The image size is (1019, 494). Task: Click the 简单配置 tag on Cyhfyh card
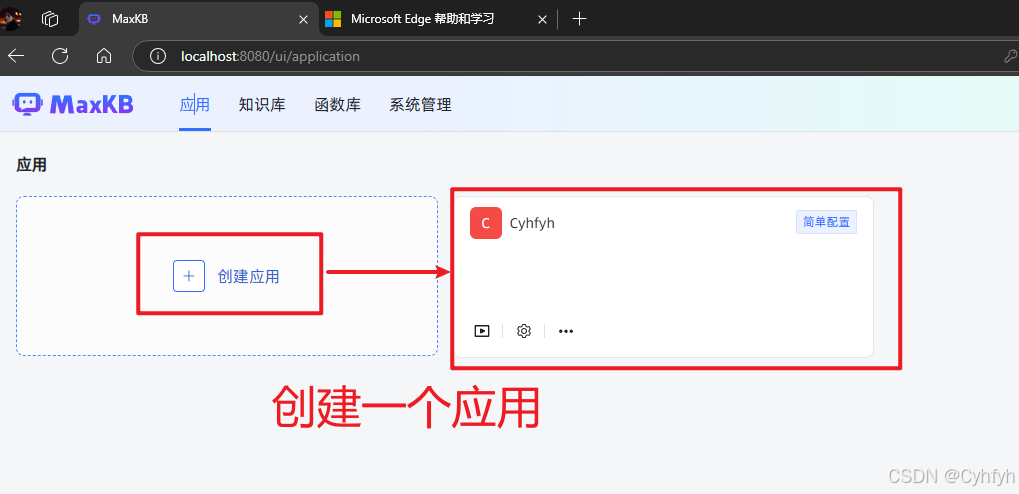coord(826,222)
